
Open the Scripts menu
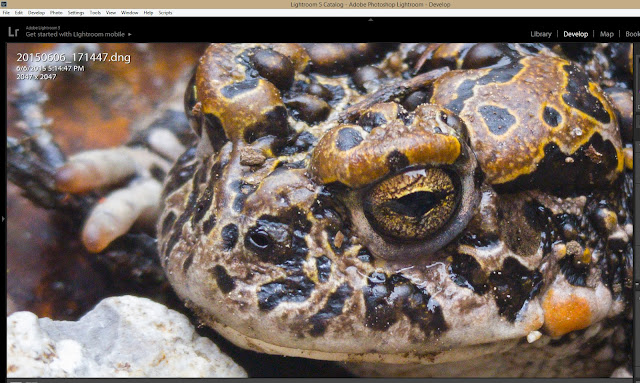pos(165,13)
